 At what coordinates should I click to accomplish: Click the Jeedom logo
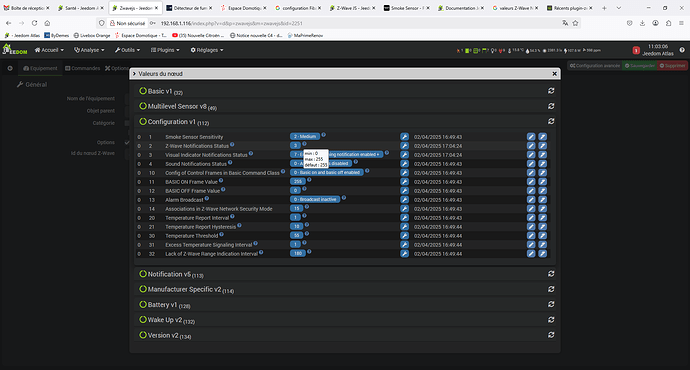pos(15,49)
